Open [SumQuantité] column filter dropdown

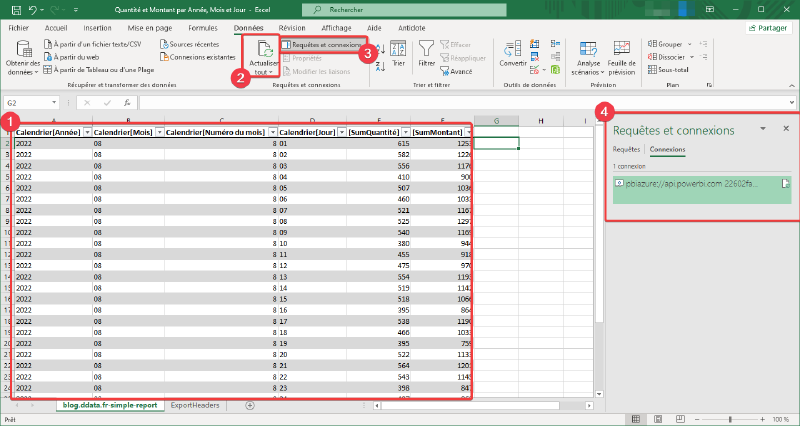(406, 133)
